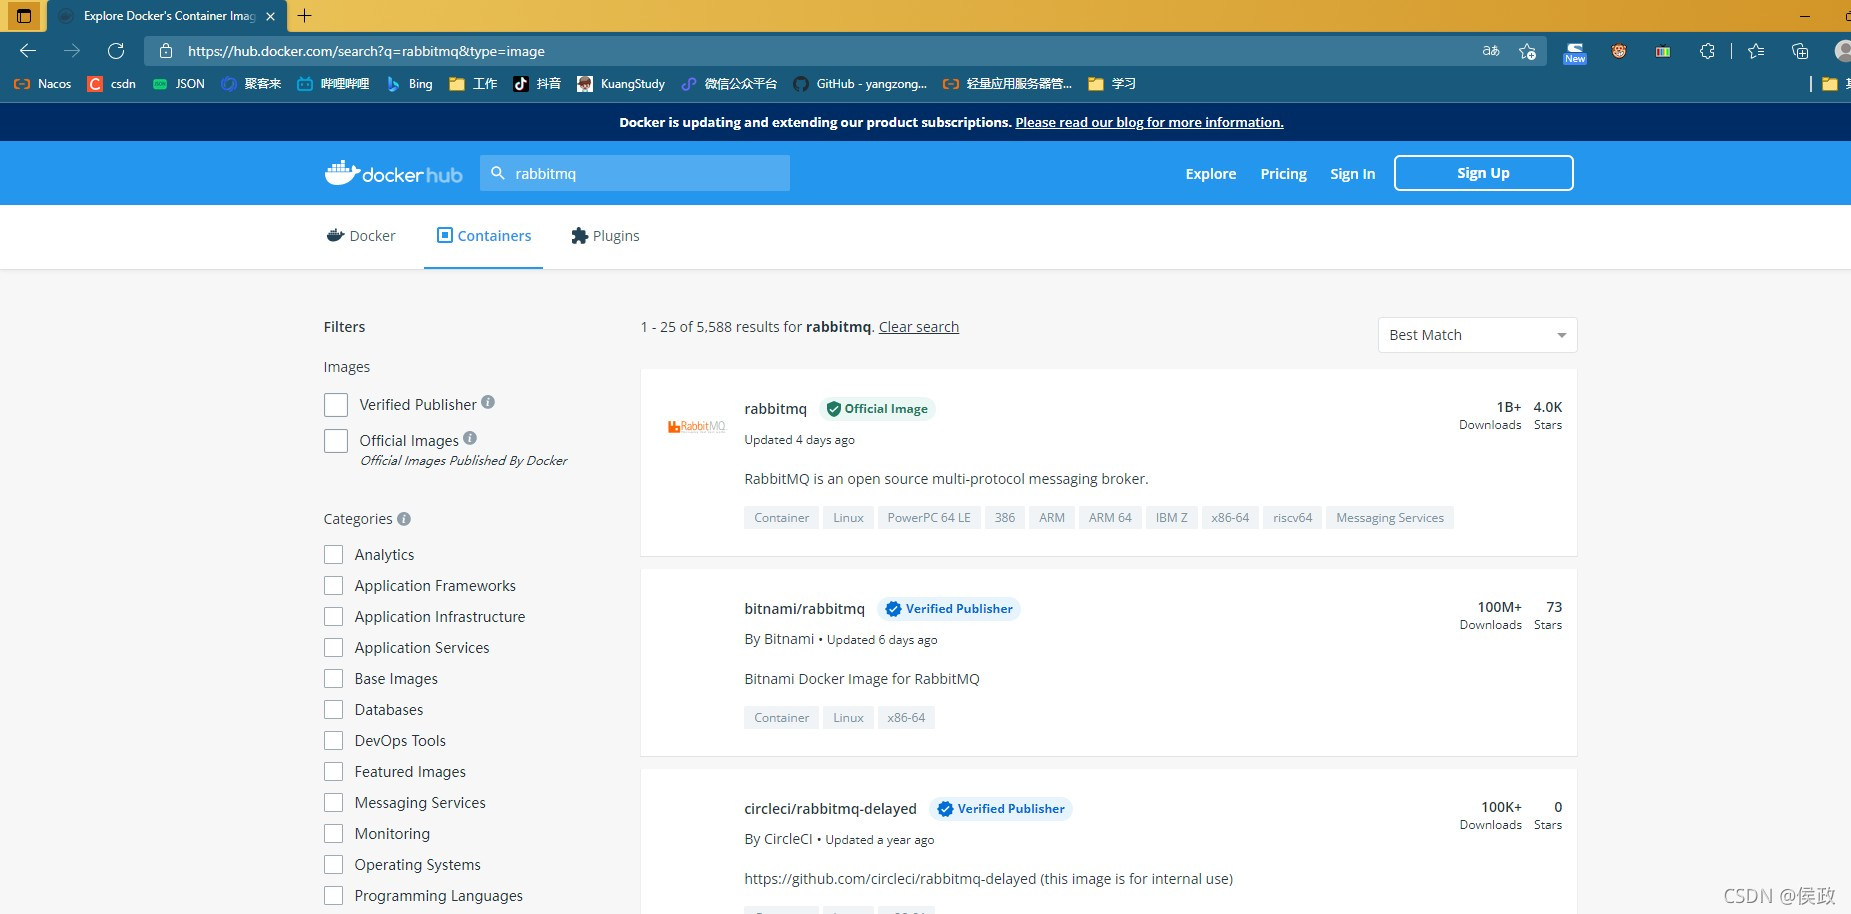This screenshot has width=1851, height=914.
Task: Go back with the browser back arrow
Action: (28, 51)
